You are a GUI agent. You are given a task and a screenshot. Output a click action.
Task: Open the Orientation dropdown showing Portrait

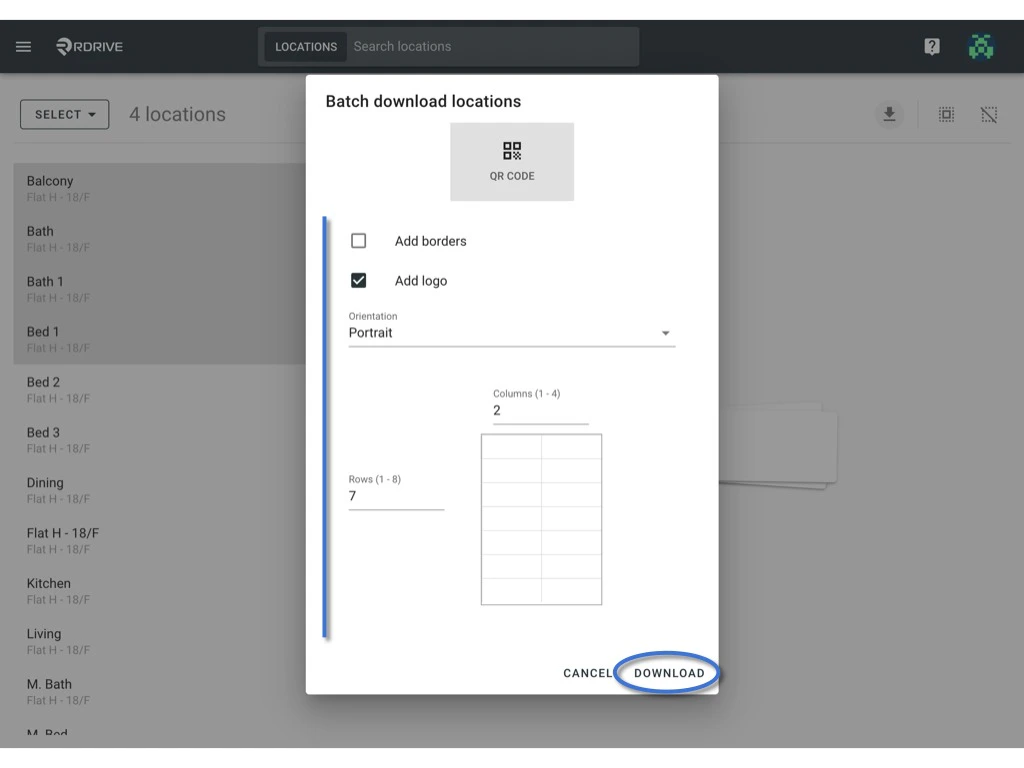point(512,332)
